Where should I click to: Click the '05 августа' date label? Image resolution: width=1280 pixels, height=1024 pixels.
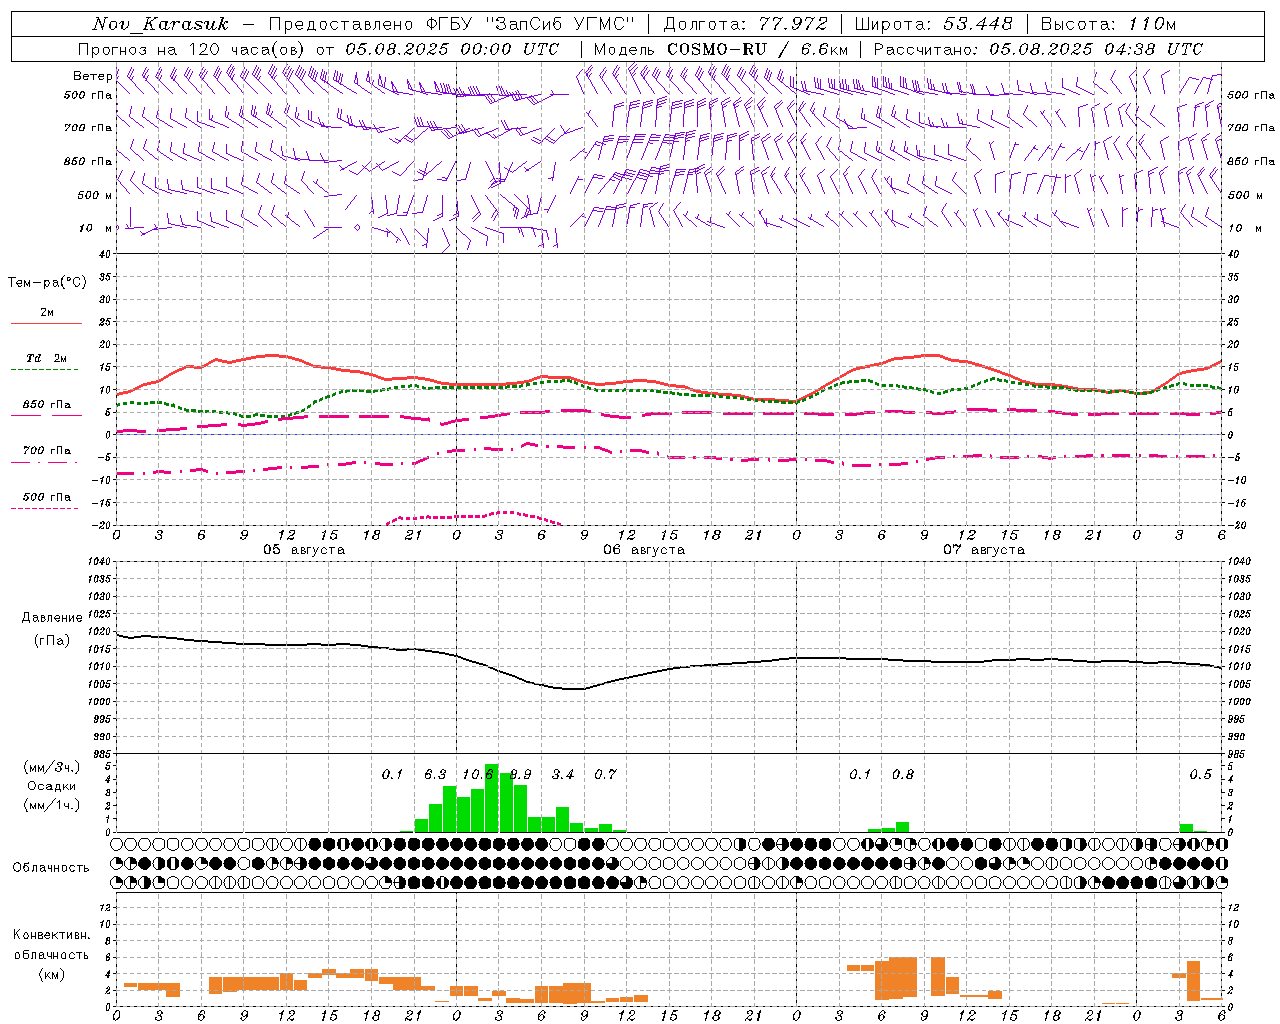click(x=304, y=550)
